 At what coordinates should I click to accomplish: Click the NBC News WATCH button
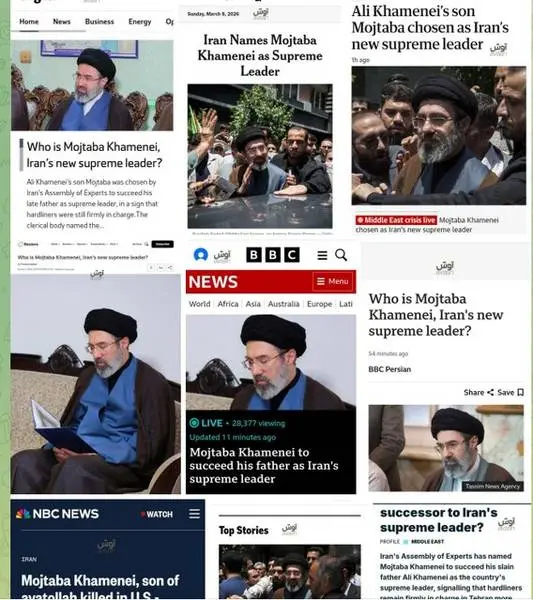pos(156,514)
